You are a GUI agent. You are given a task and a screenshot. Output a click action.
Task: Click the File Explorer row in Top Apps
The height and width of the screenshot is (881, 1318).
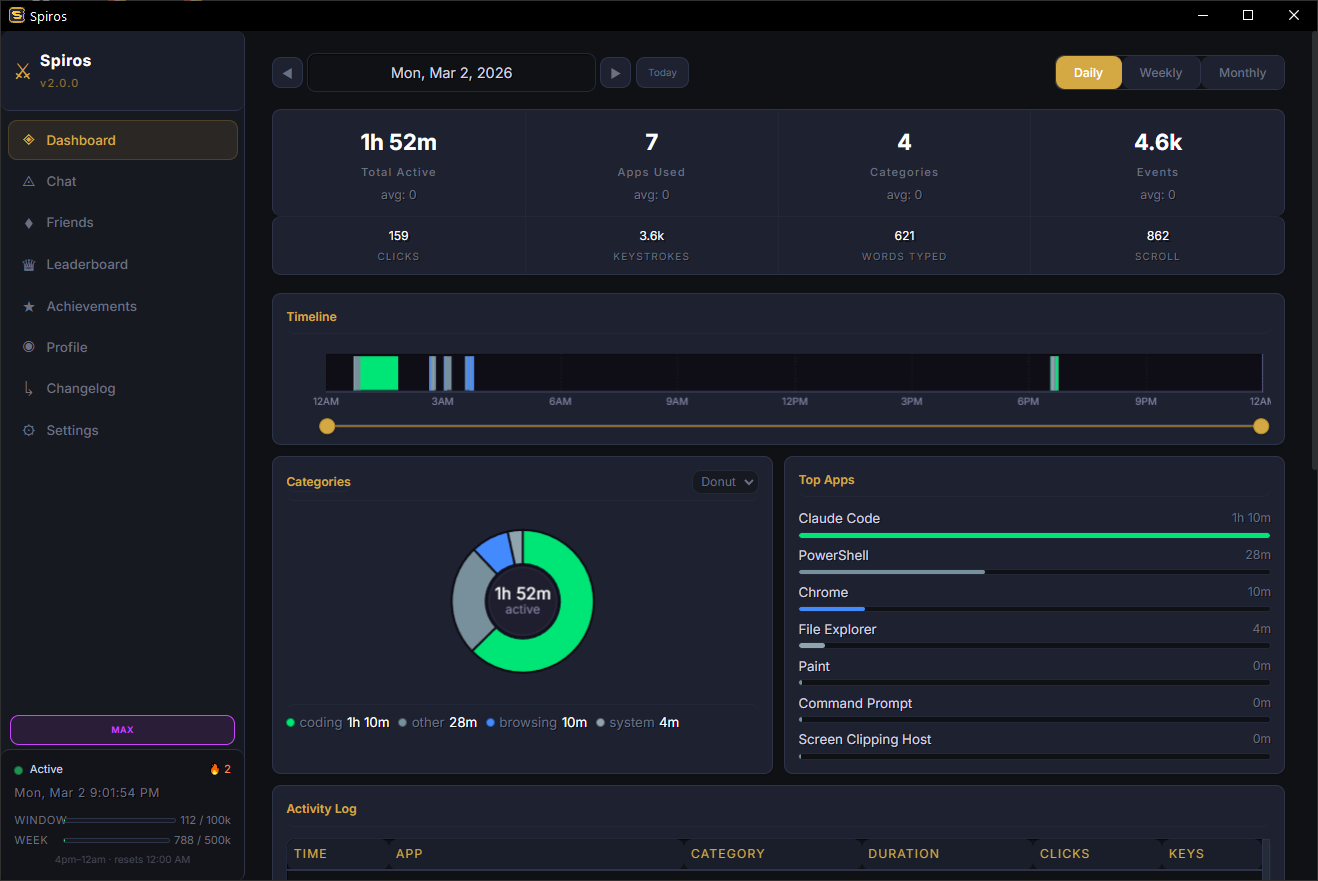pyautogui.click(x=1034, y=635)
